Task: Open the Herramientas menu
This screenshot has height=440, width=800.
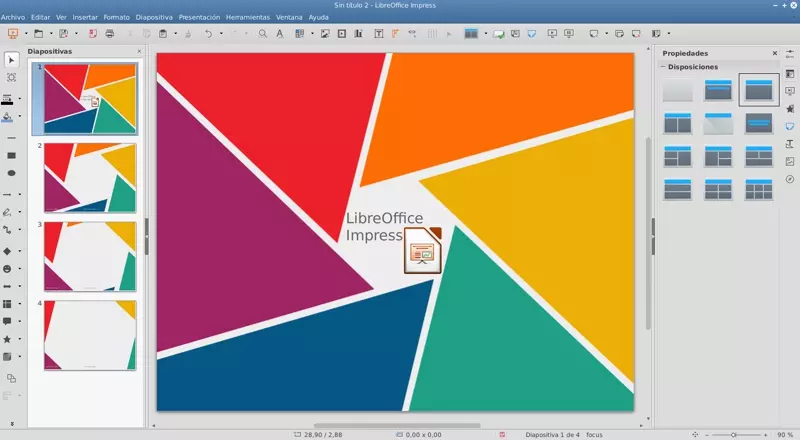Action: [x=247, y=17]
